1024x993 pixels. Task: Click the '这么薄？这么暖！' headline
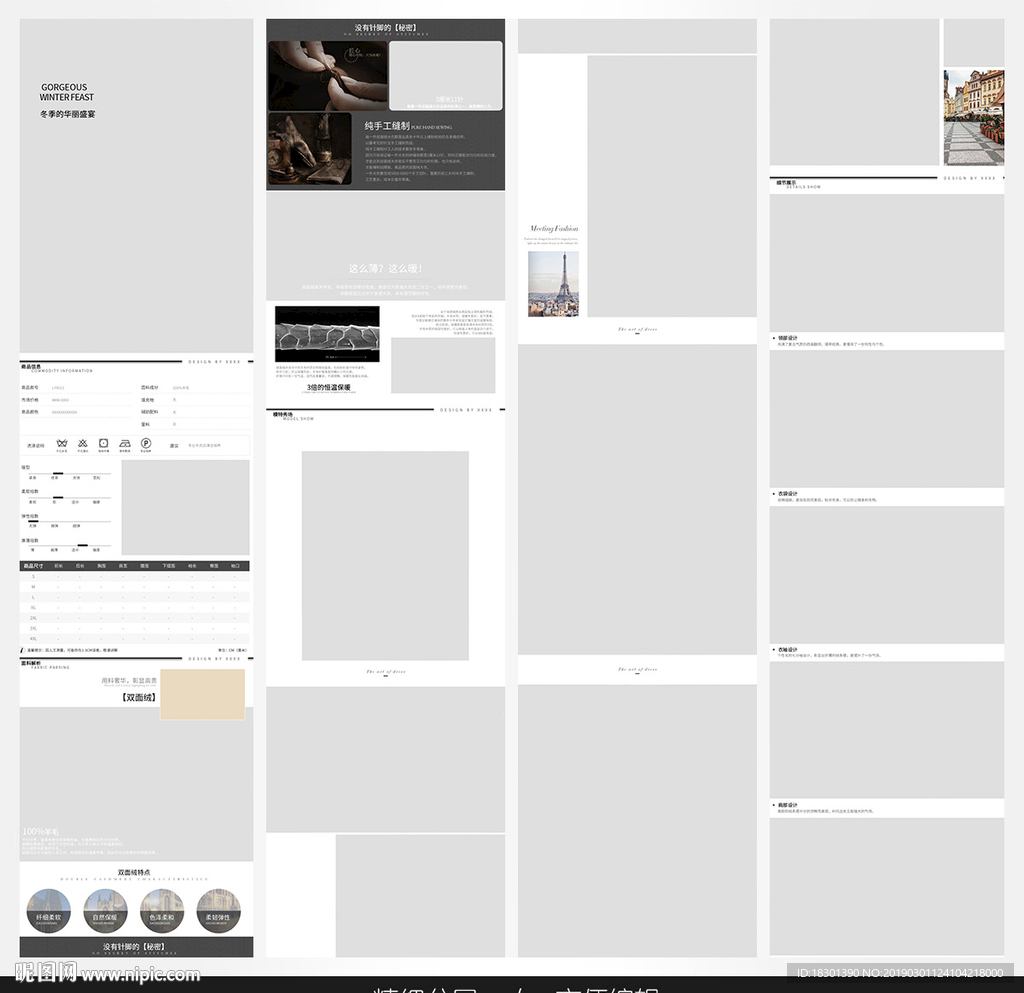pyautogui.click(x=385, y=268)
